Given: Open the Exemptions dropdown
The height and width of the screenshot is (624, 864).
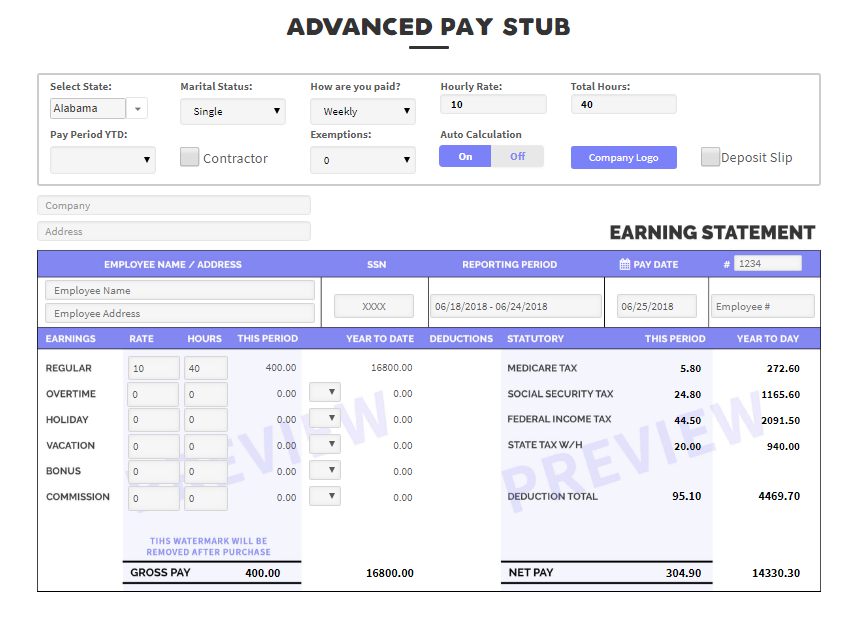Looking at the screenshot, I should (x=362, y=160).
